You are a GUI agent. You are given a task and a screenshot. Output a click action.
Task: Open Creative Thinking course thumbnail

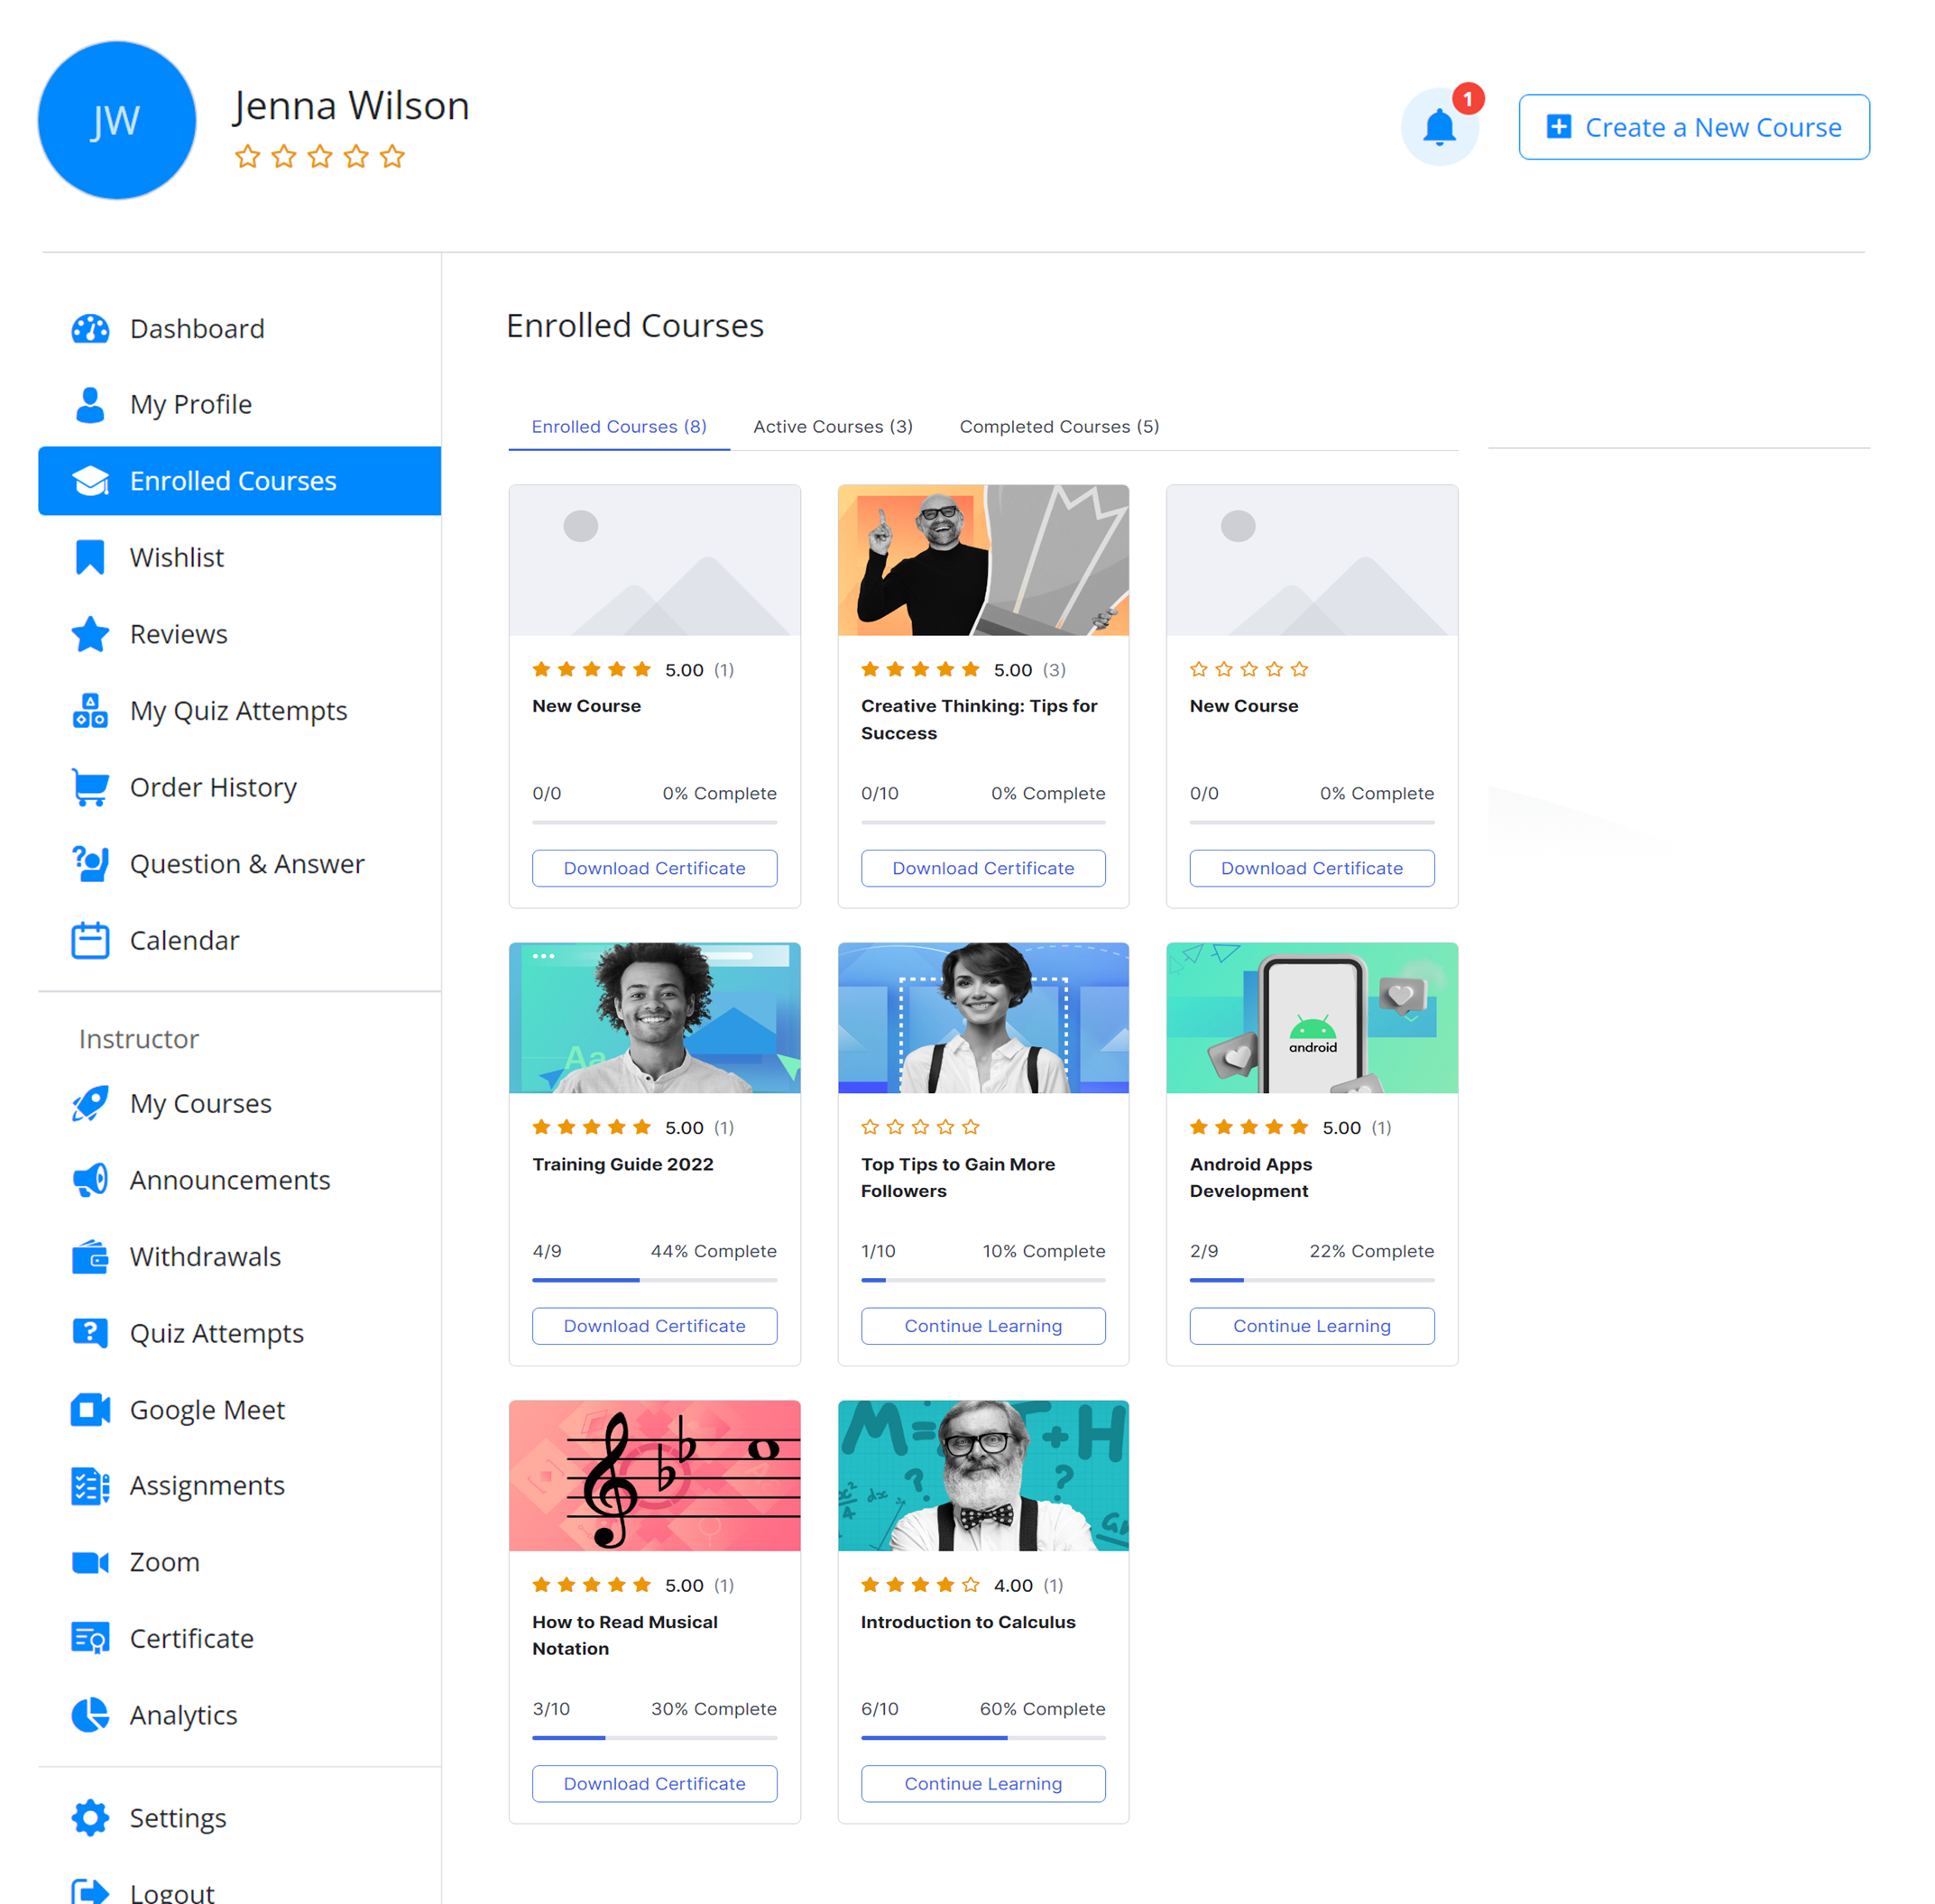982,560
